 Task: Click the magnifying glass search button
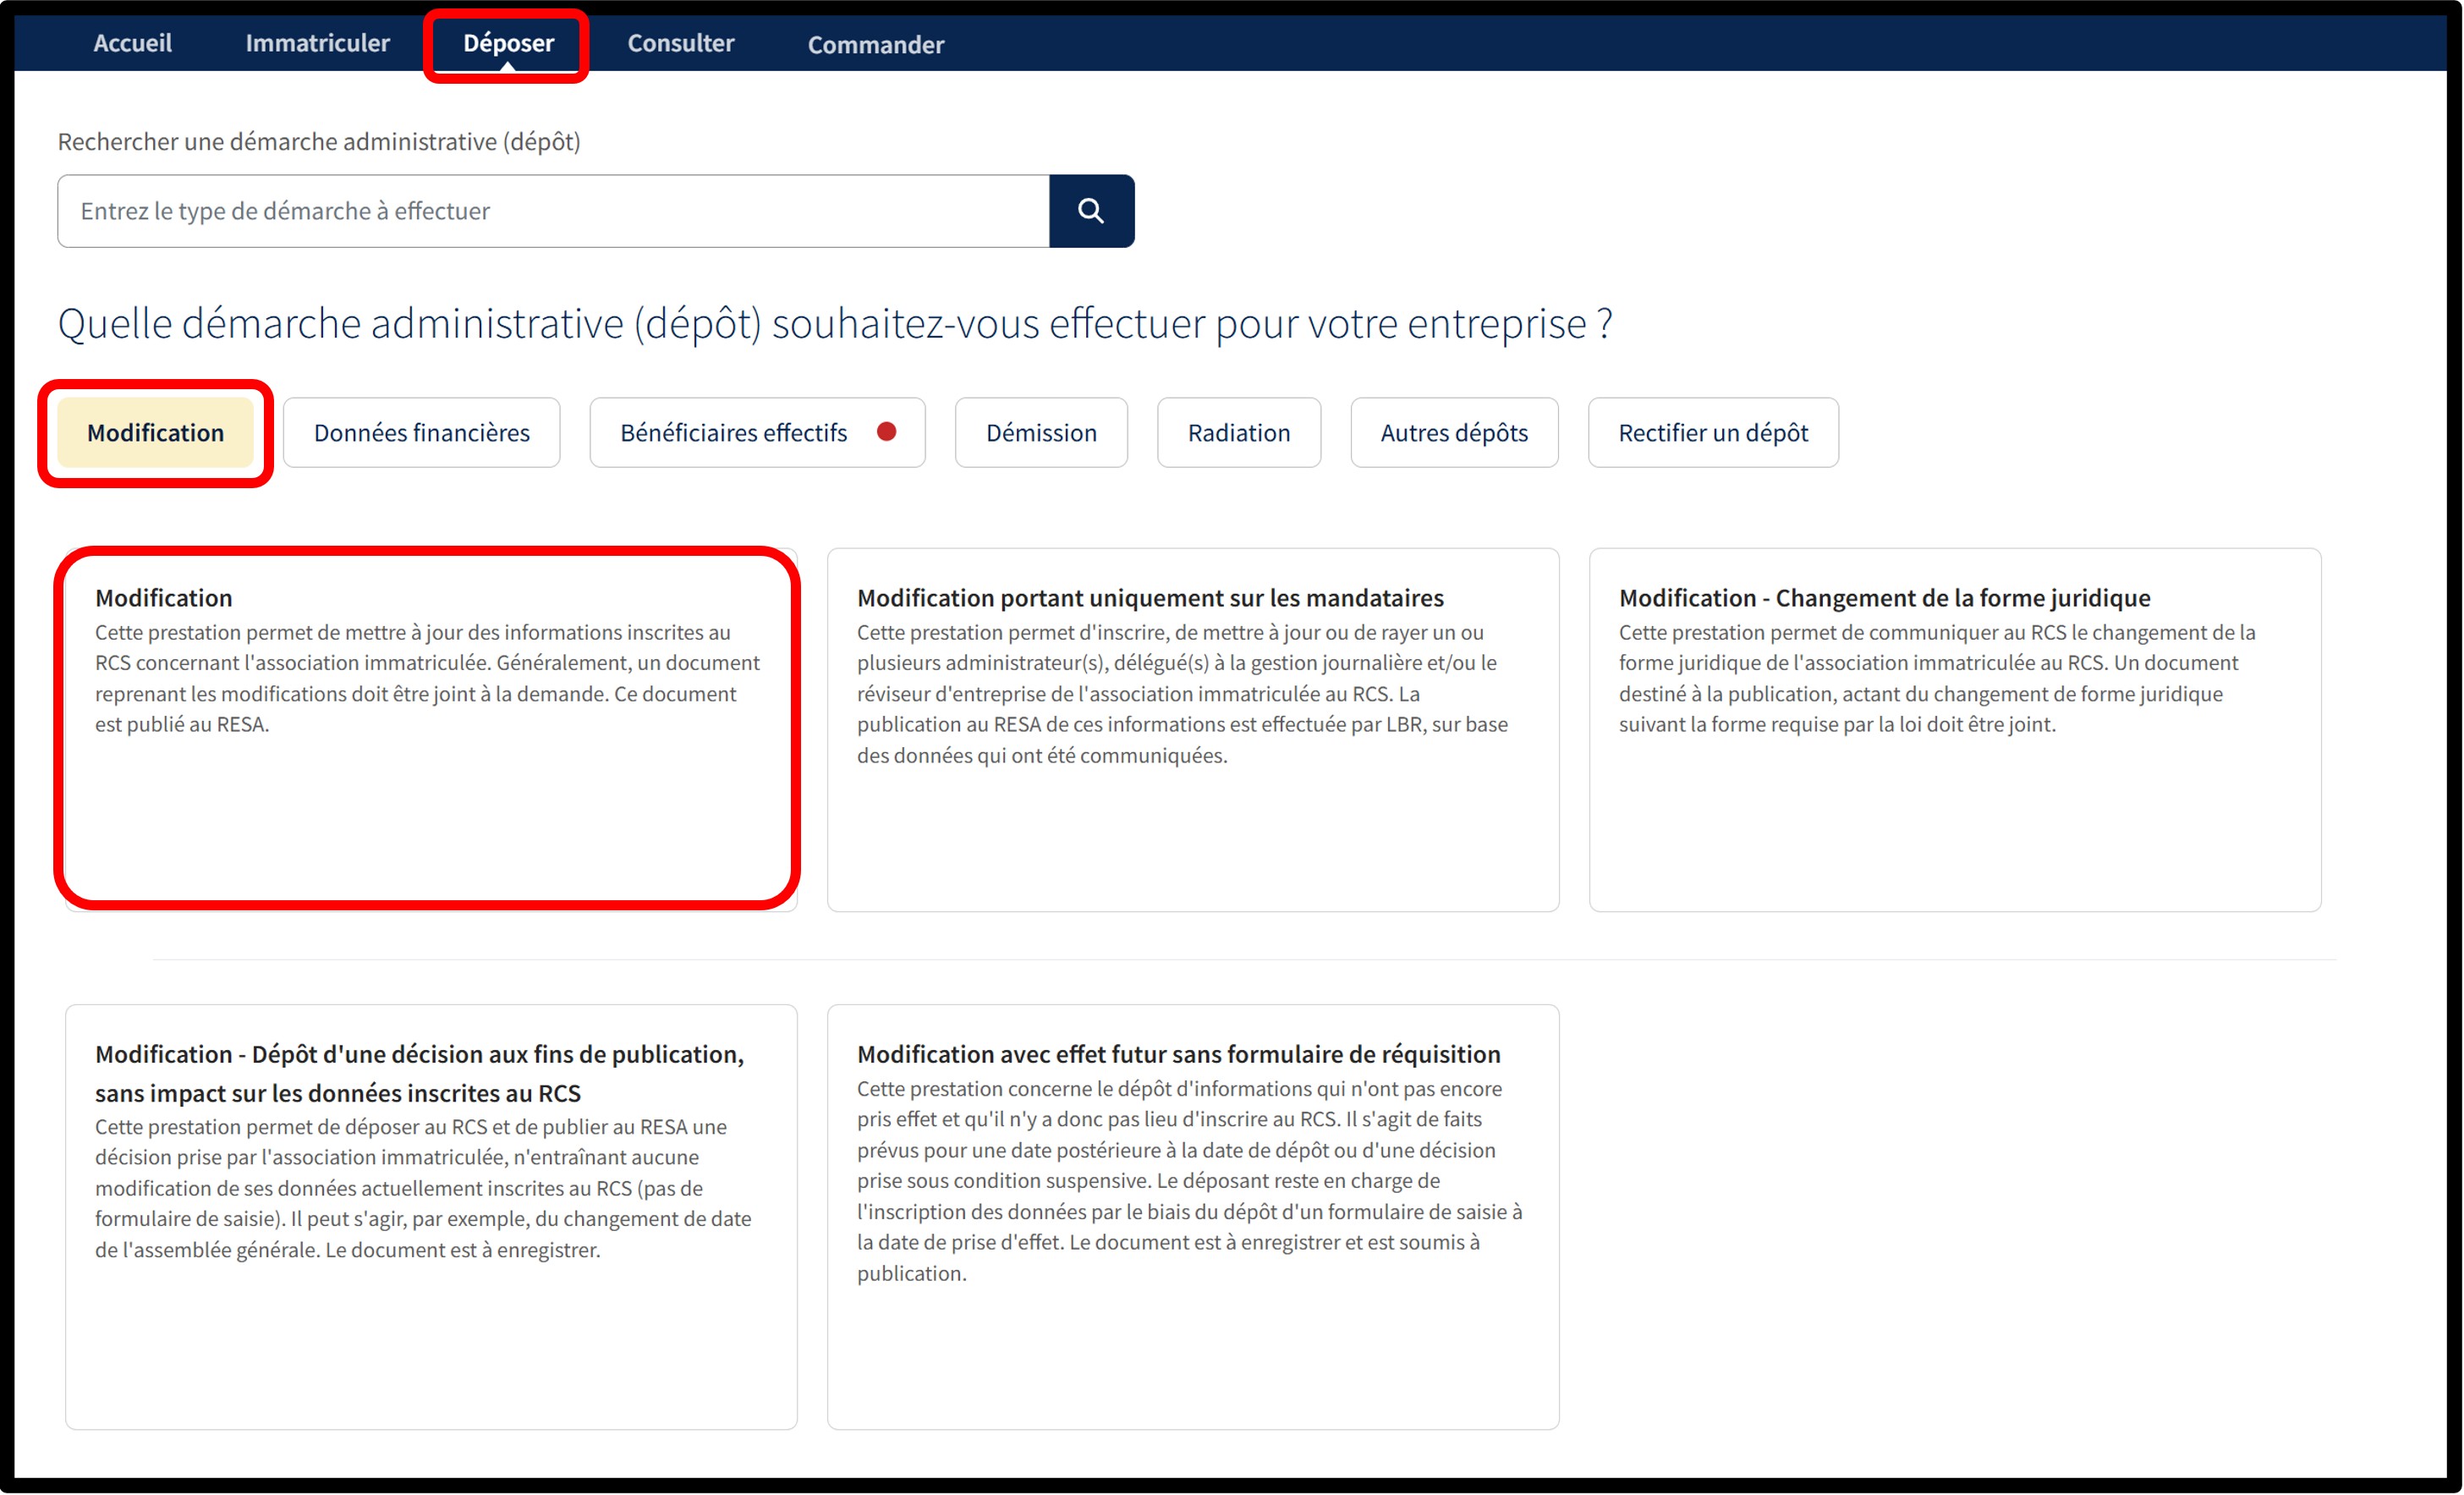1091,211
